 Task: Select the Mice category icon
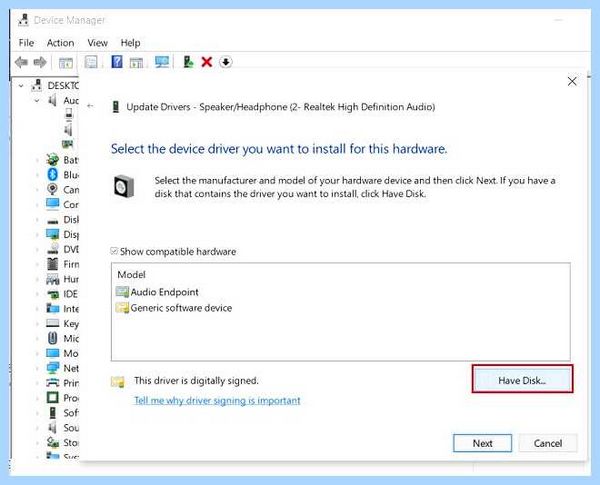tap(52, 338)
